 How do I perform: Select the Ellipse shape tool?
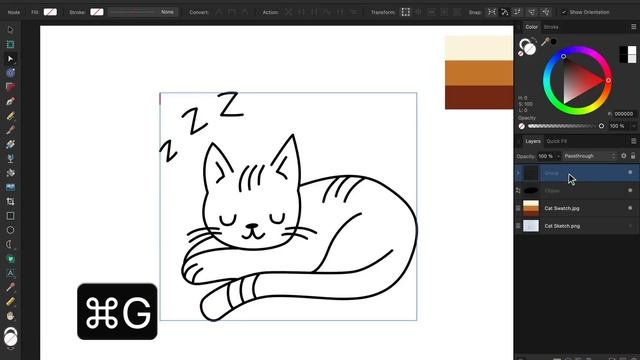(x=11, y=230)
